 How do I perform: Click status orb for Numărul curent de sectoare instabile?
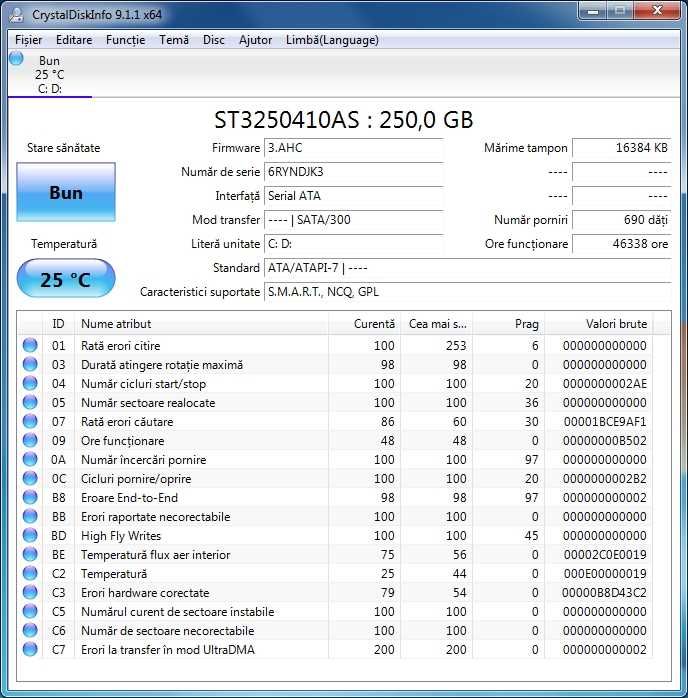click(x=30, y=611)
